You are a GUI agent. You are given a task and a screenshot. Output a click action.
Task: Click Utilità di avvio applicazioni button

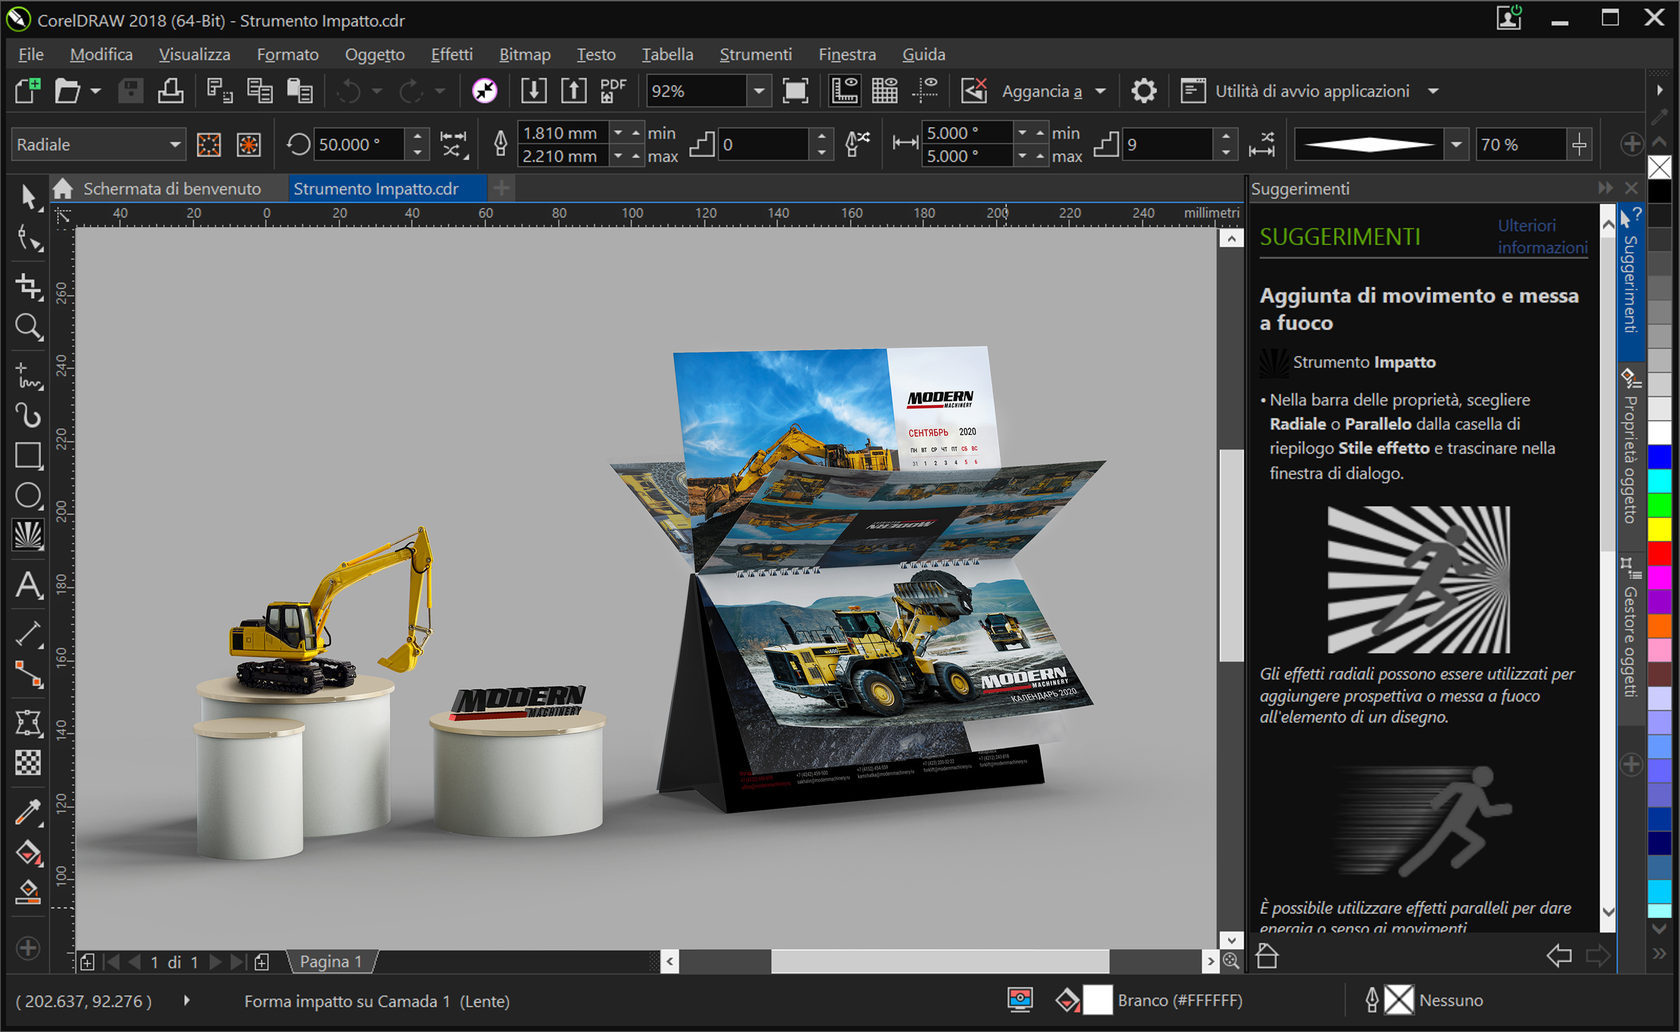1296,91
